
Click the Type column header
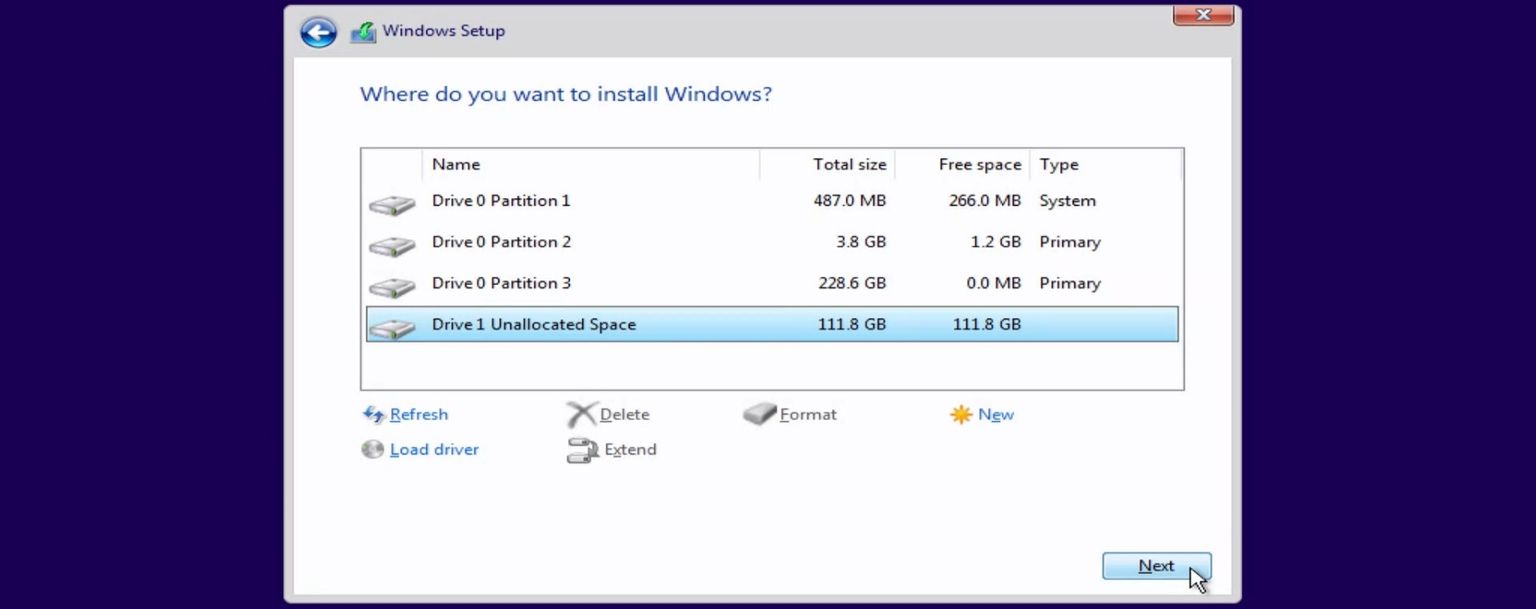coord(1059,164)
